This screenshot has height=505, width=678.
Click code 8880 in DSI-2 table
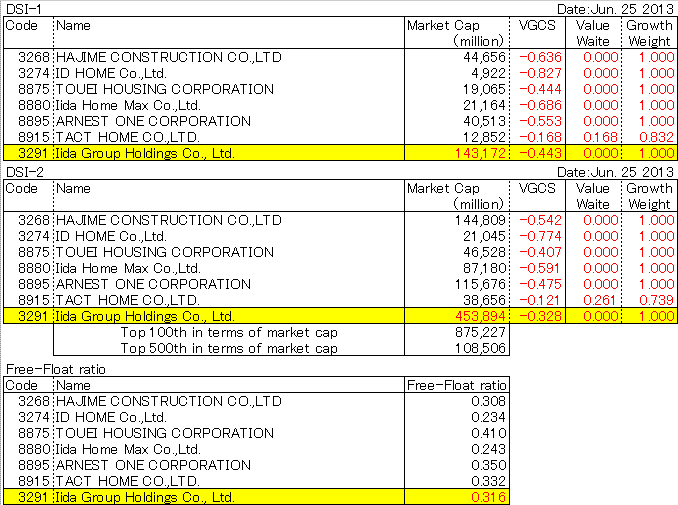coord(34,268)
